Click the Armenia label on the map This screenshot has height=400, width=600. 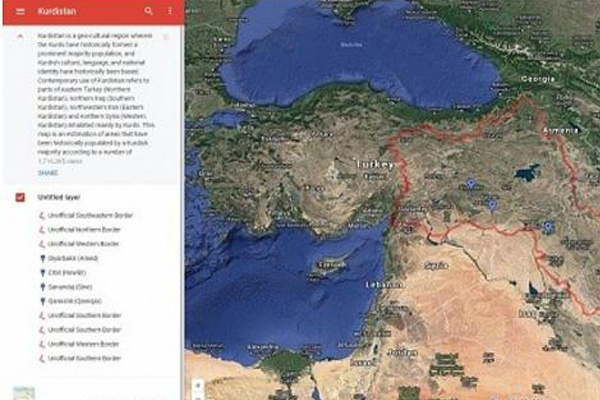point(560,131)
